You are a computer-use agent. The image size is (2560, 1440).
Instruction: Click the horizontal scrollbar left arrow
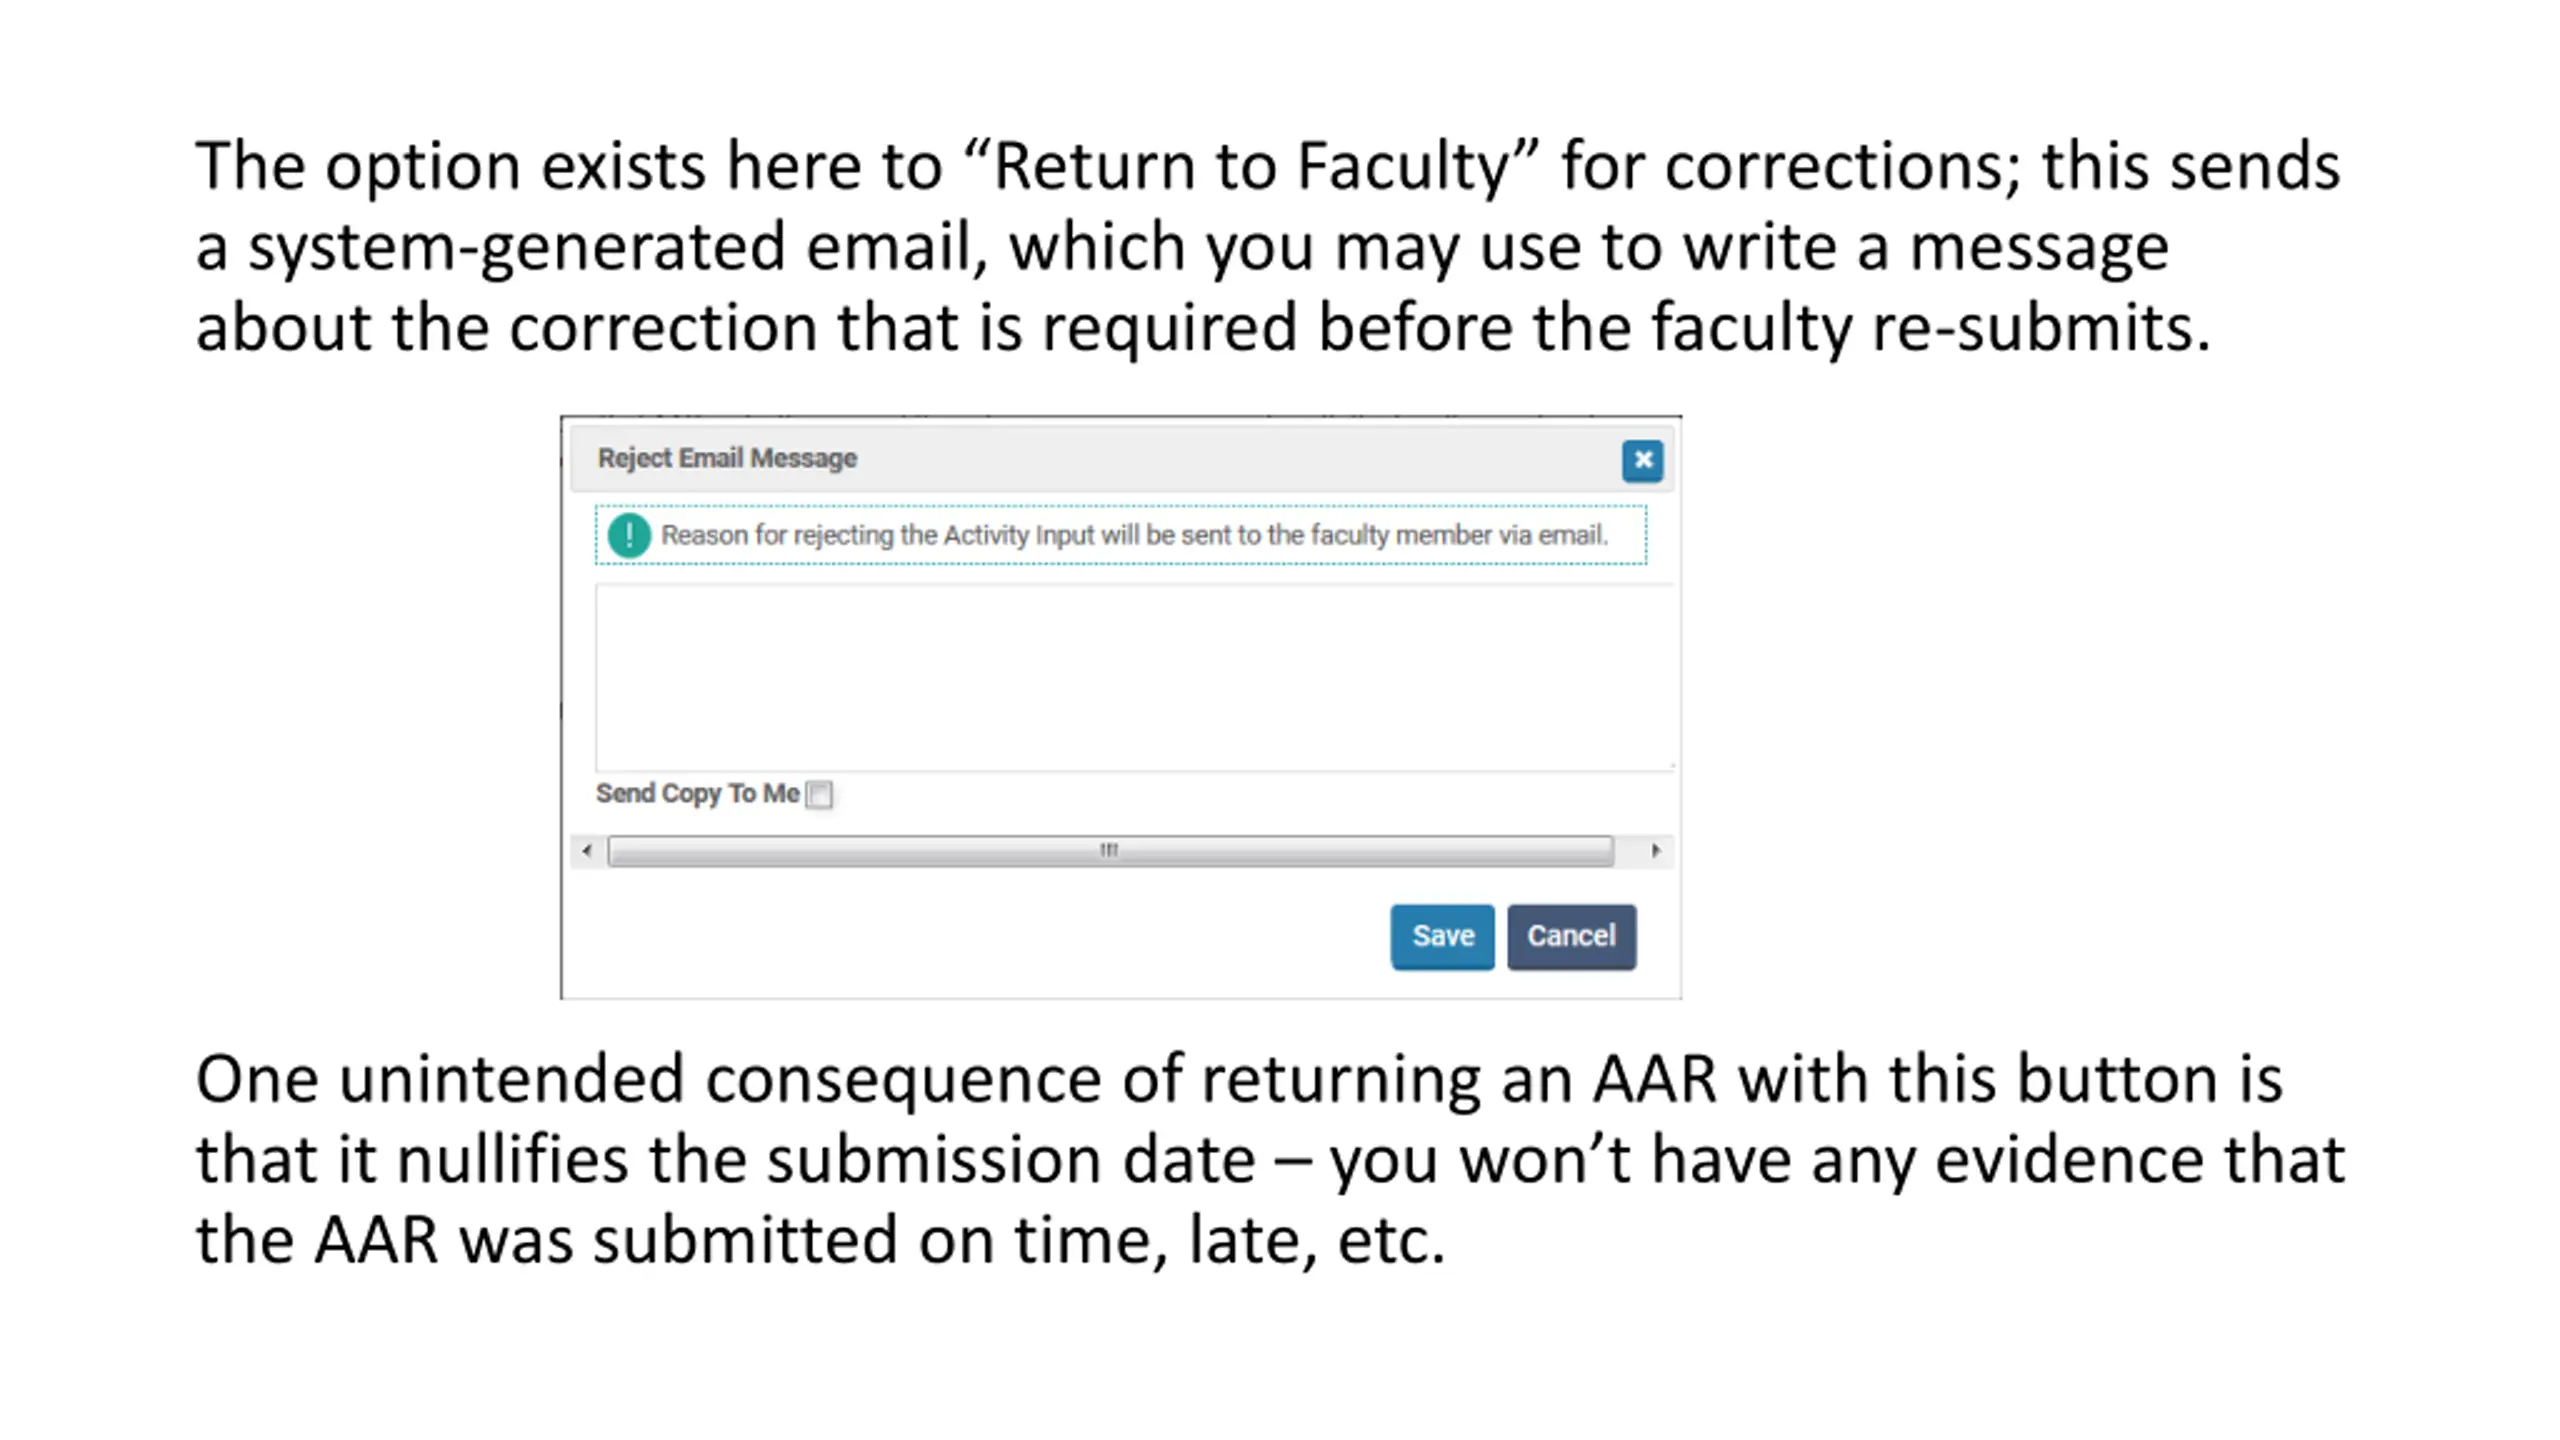coord(587,851)
